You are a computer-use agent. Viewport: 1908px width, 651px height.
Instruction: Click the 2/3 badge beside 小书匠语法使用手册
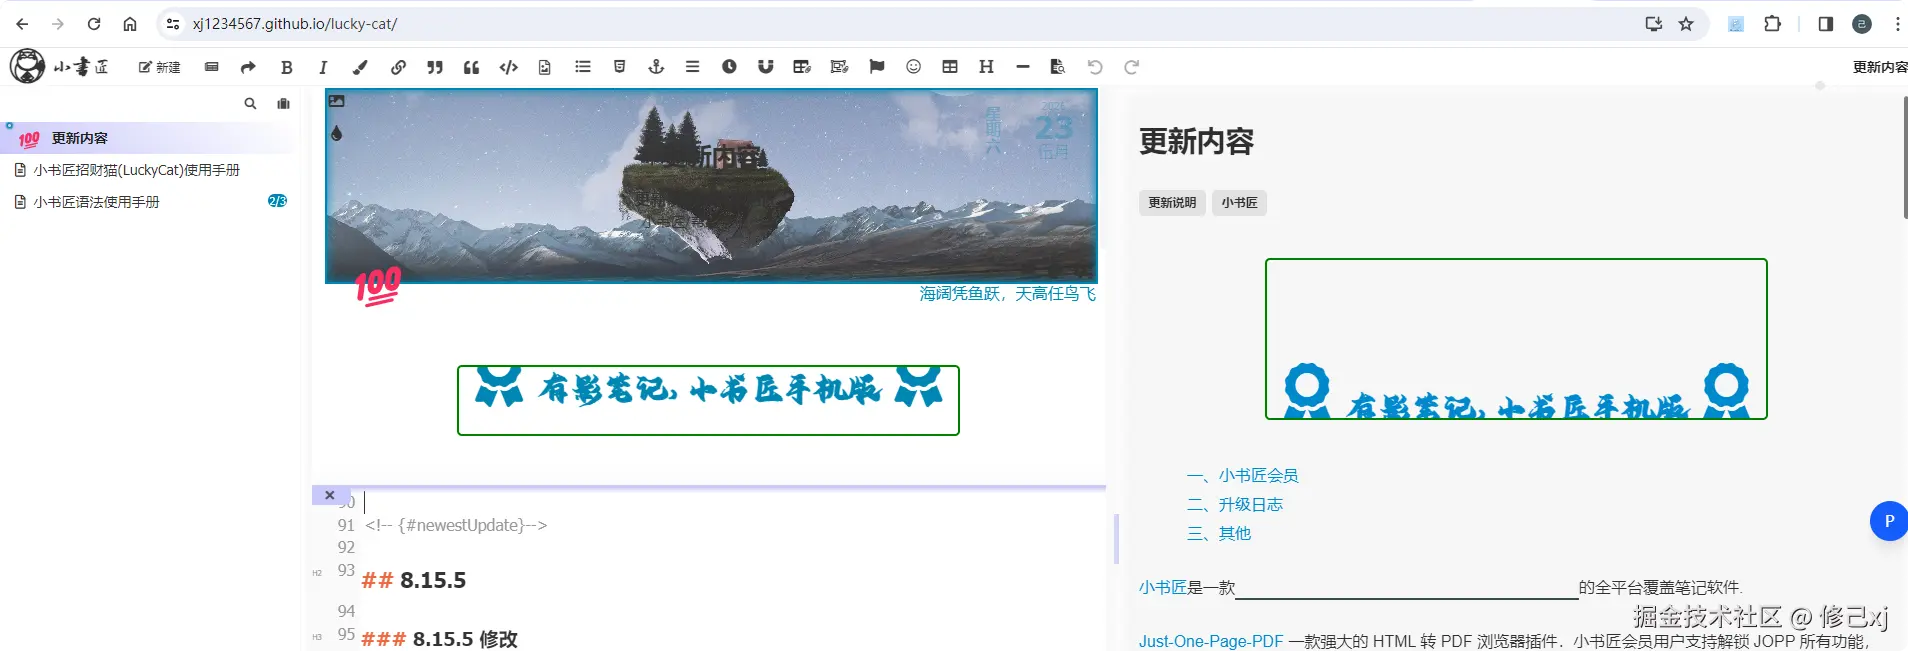277,201
